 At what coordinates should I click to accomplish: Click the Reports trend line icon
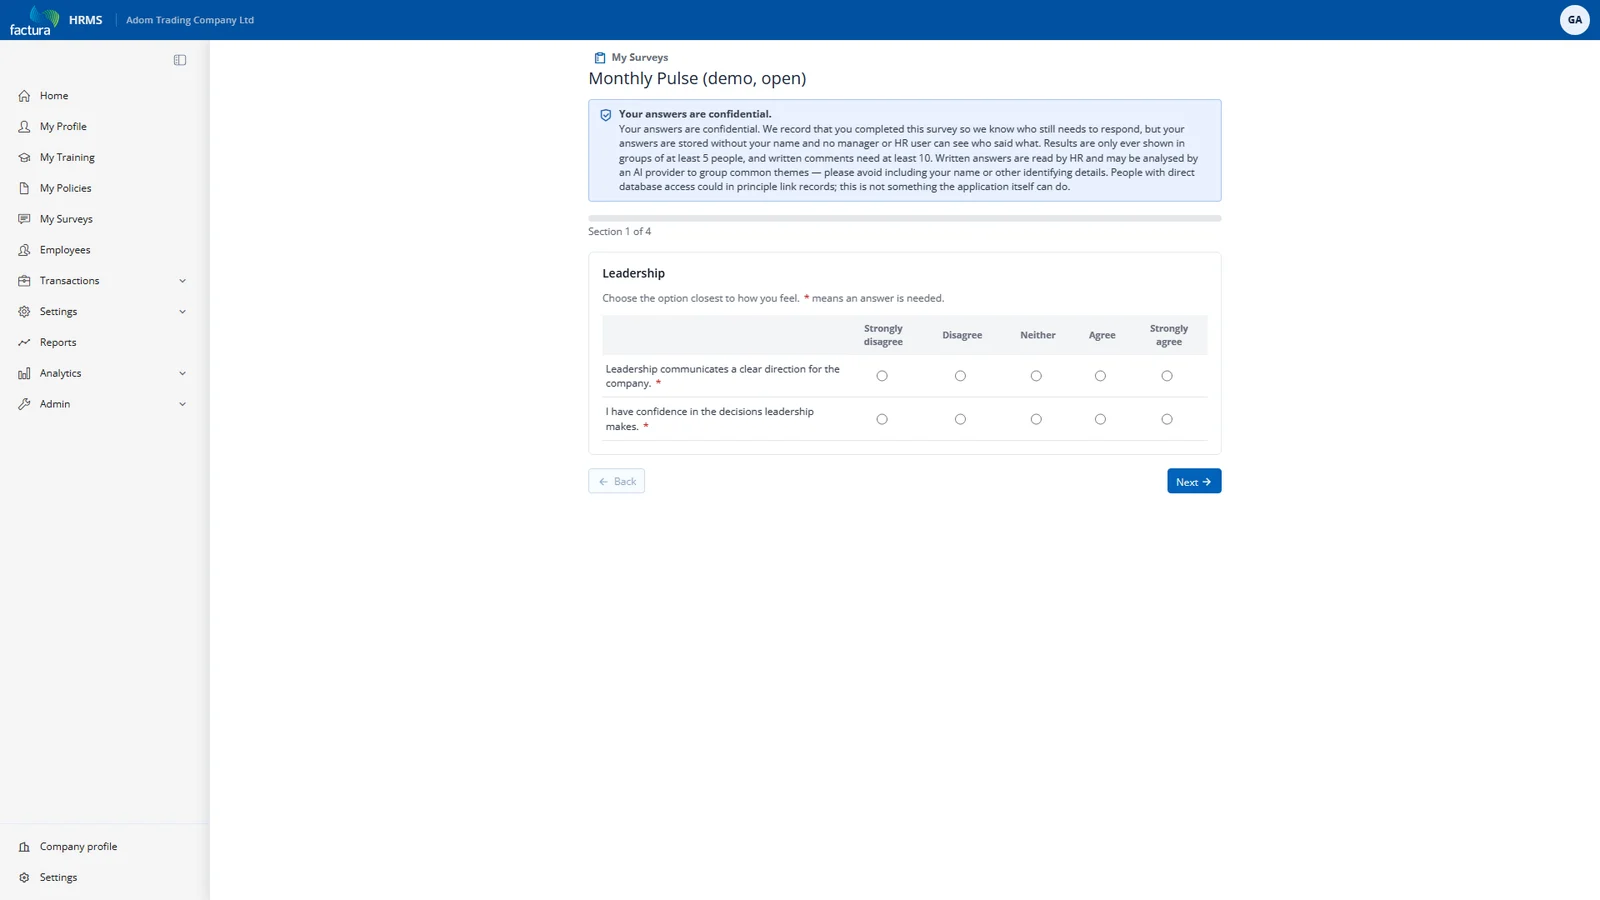coord(24,342)
